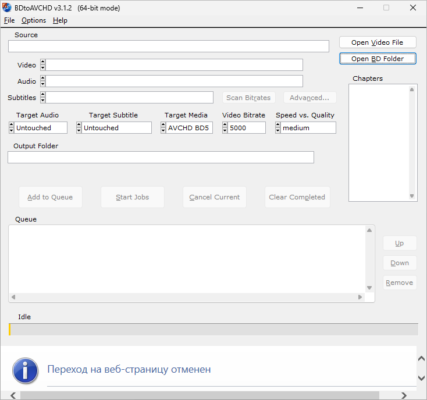Change Target Subtitle spinner value

point(79,128)
